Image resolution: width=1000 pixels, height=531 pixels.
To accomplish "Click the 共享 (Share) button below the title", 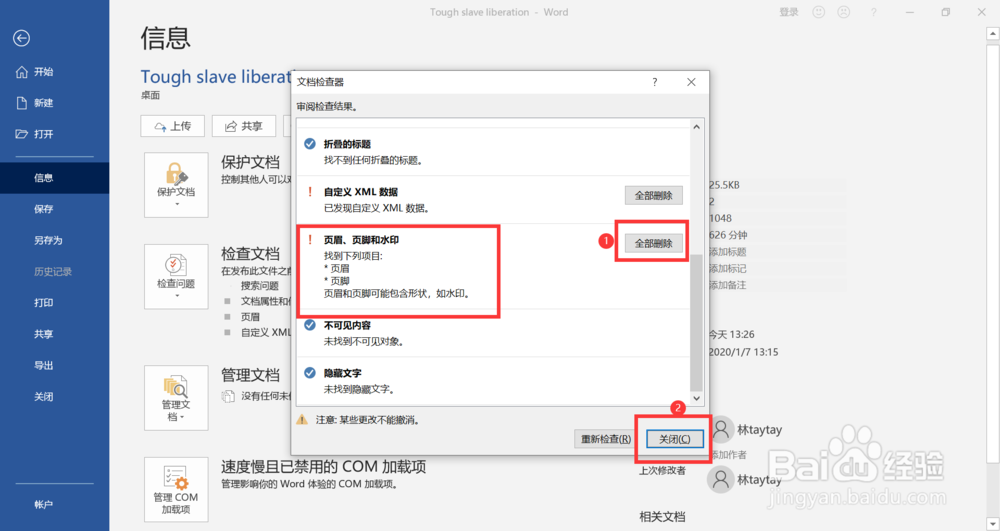I will (244, 126).
